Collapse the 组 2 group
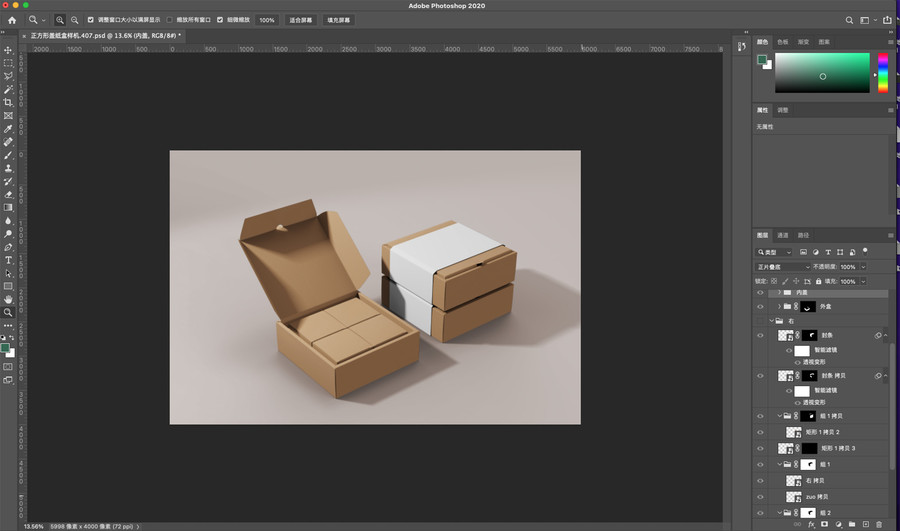 pos(779,513)
